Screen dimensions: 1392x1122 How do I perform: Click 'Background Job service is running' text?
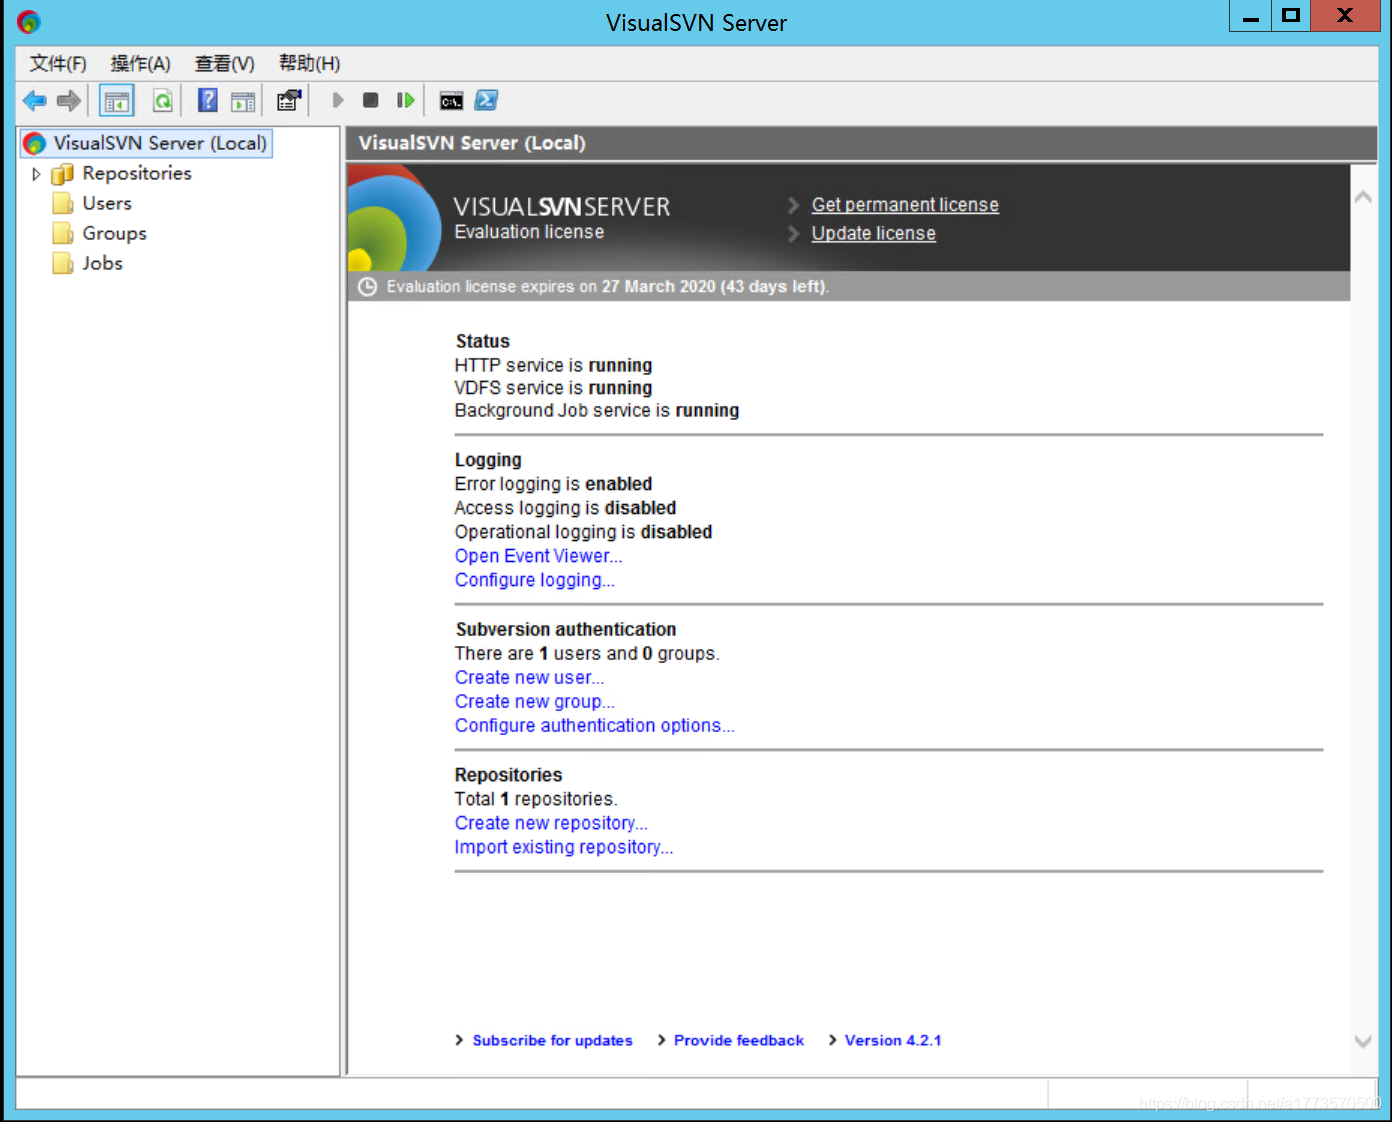point(597,410)
